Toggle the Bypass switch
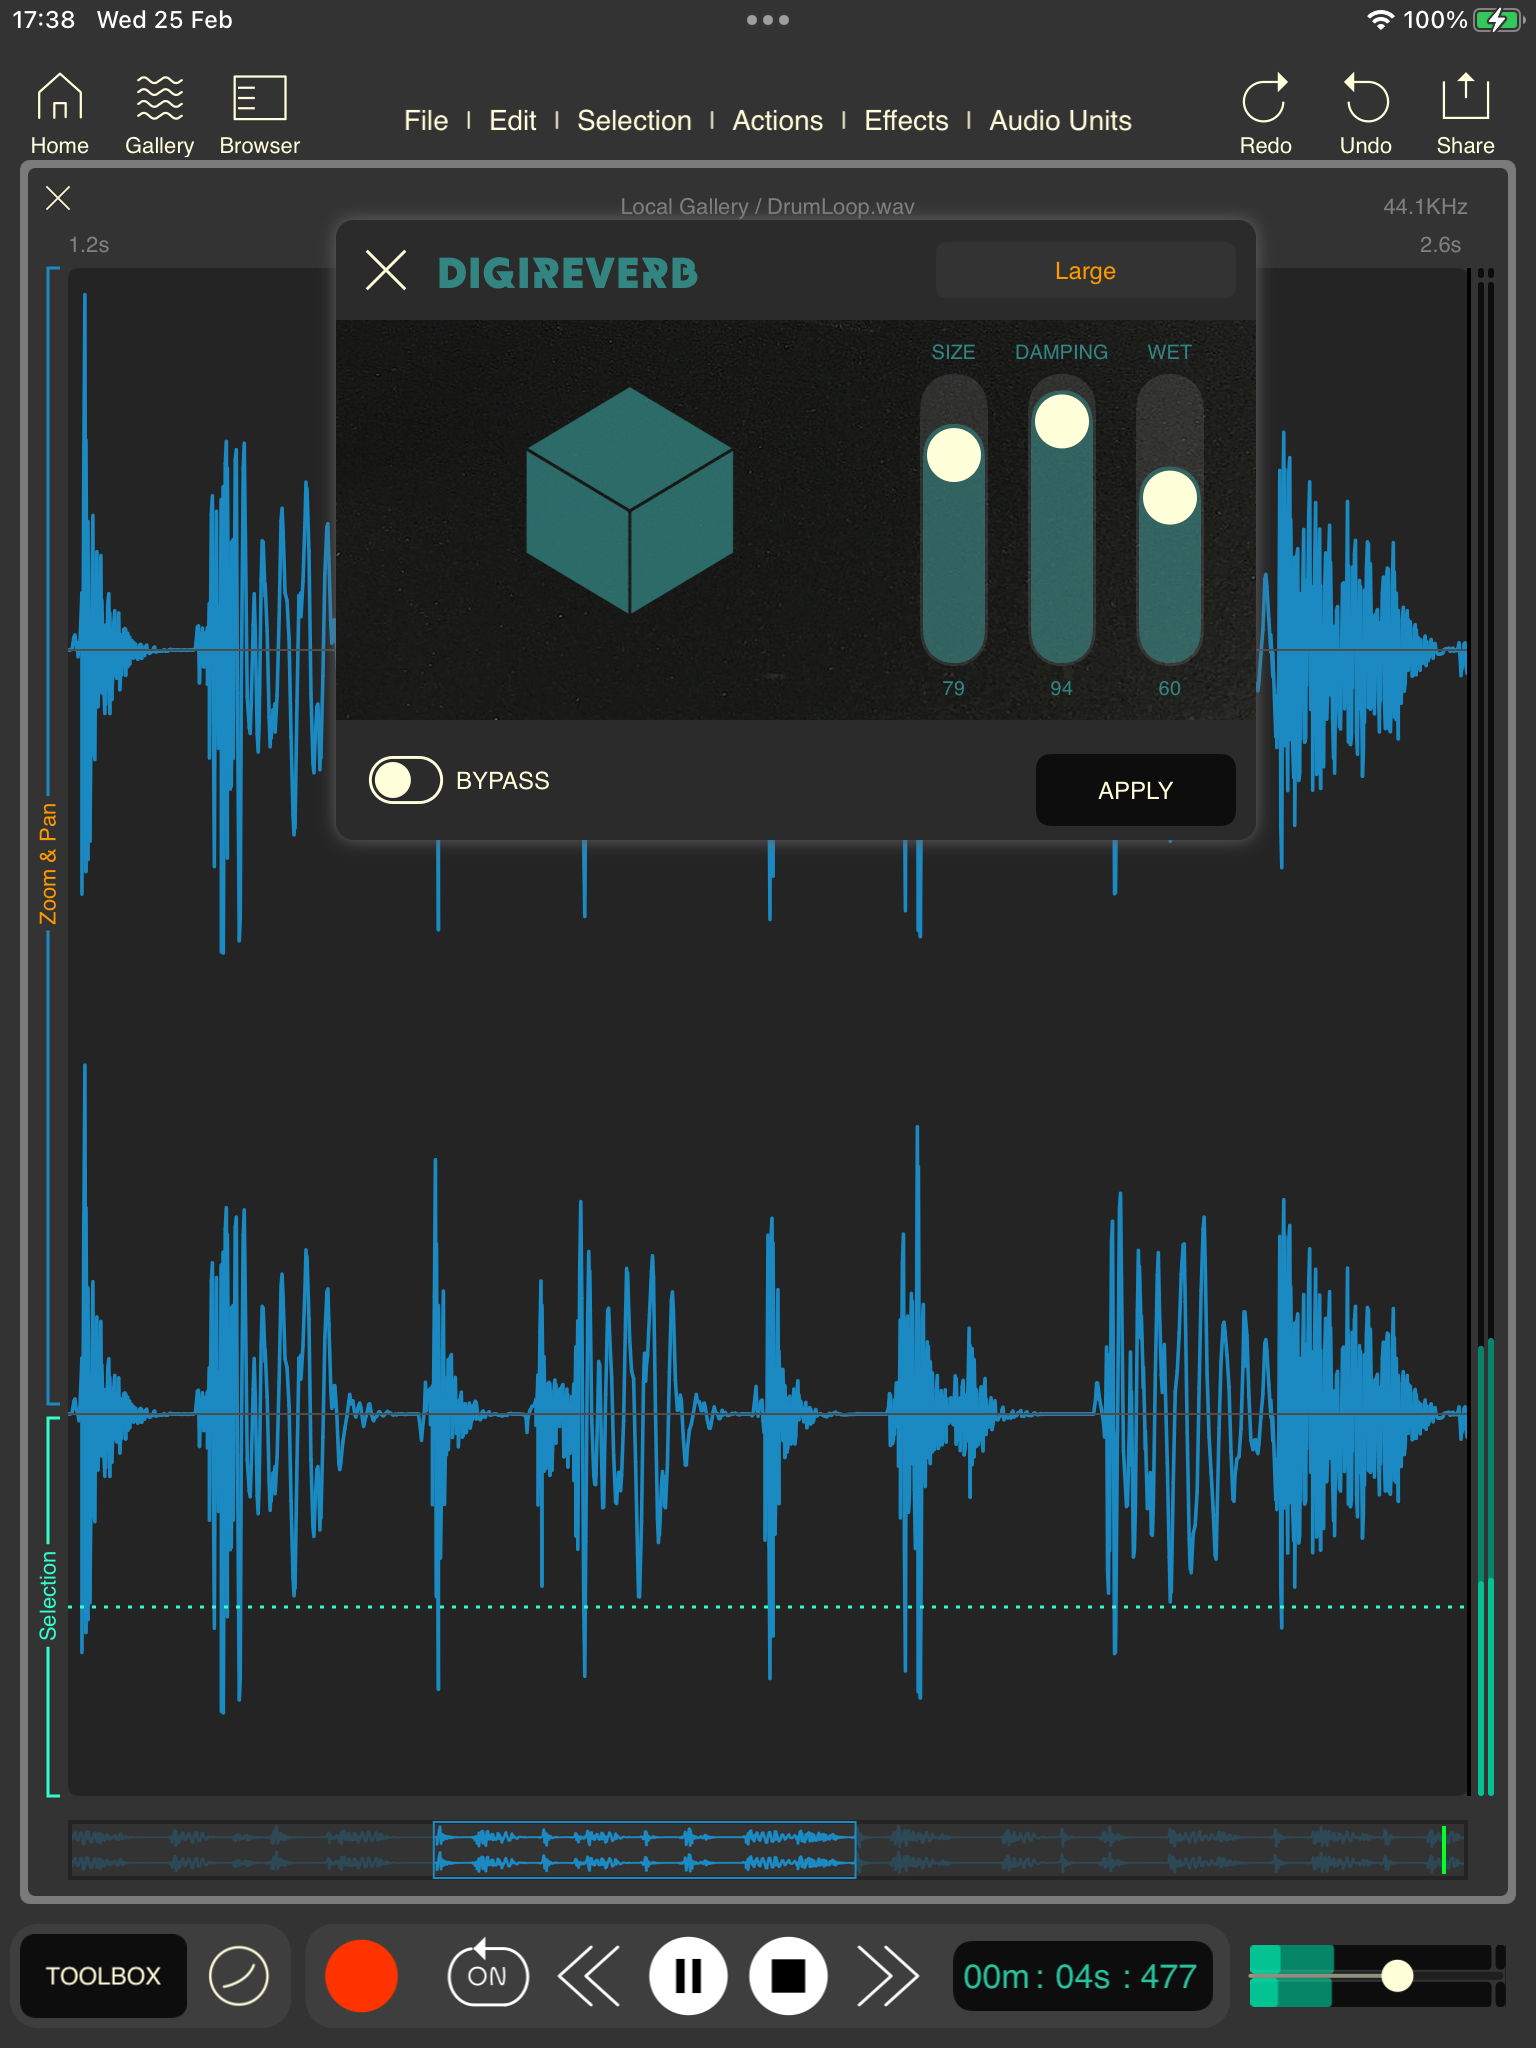Screen dimensions: 1536x2048 (405, 780)
